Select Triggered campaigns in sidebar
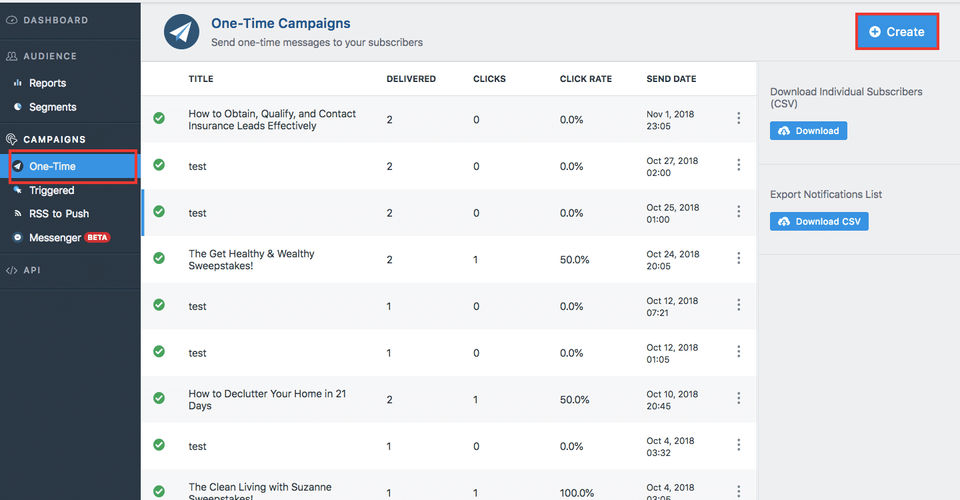 coord(51,190)
